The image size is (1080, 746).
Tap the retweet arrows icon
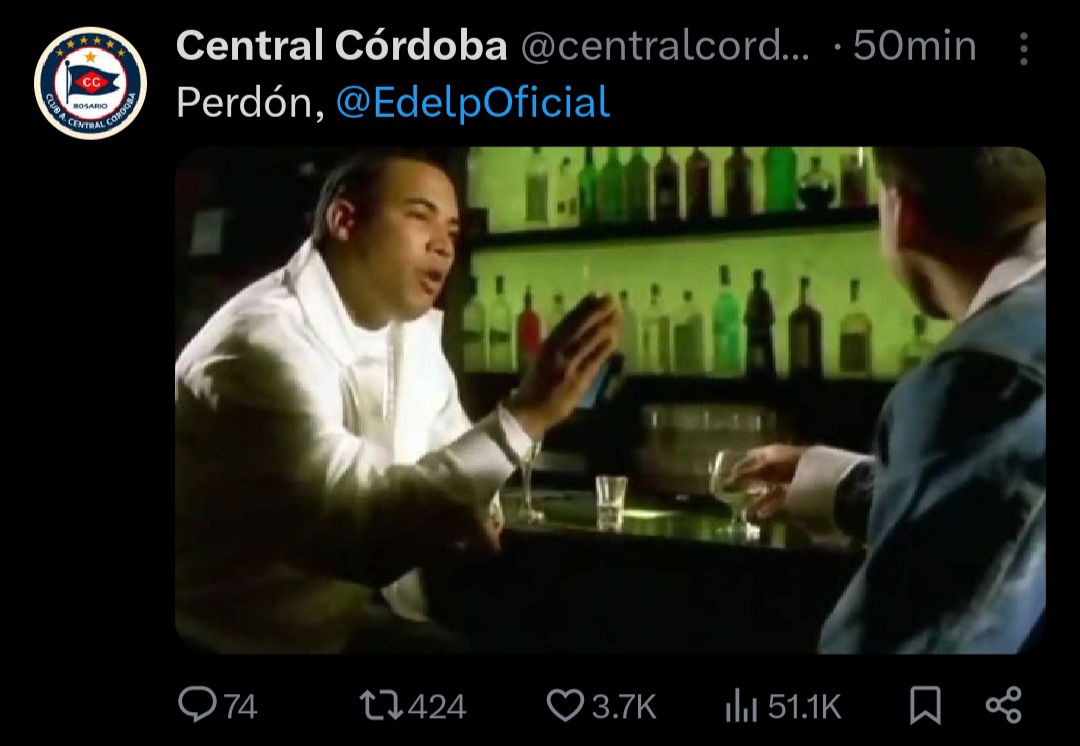tap(381, 706)
